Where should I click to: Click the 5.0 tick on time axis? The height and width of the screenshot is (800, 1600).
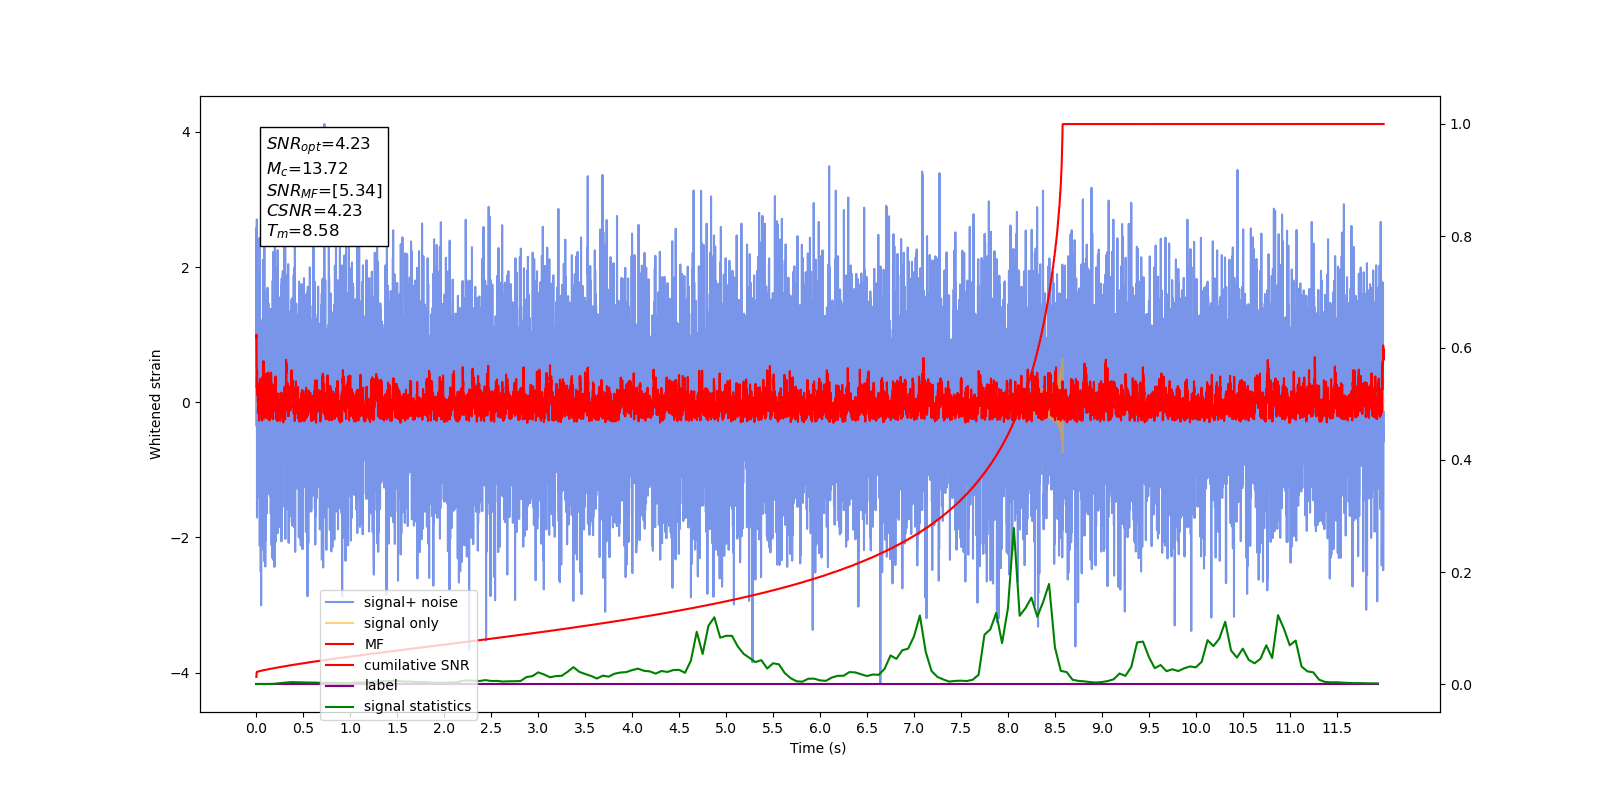tap(726, 728)
